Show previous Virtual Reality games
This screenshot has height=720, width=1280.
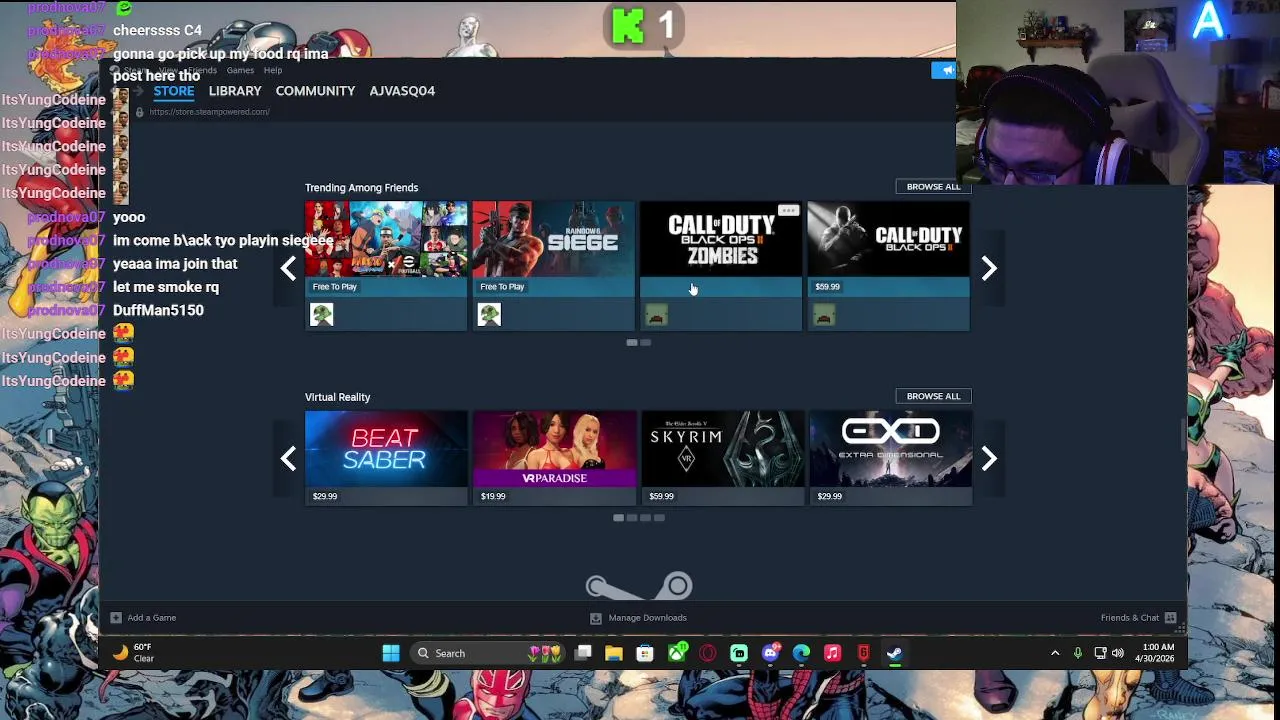coord(288,458)
